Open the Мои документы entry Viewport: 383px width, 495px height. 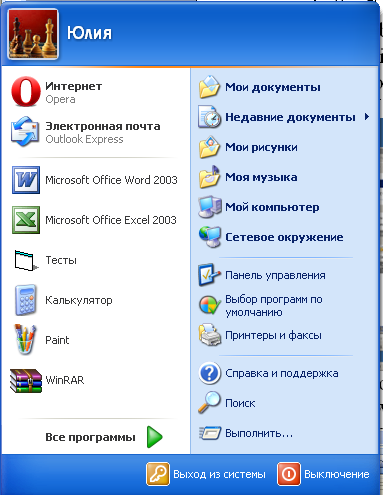273,87
